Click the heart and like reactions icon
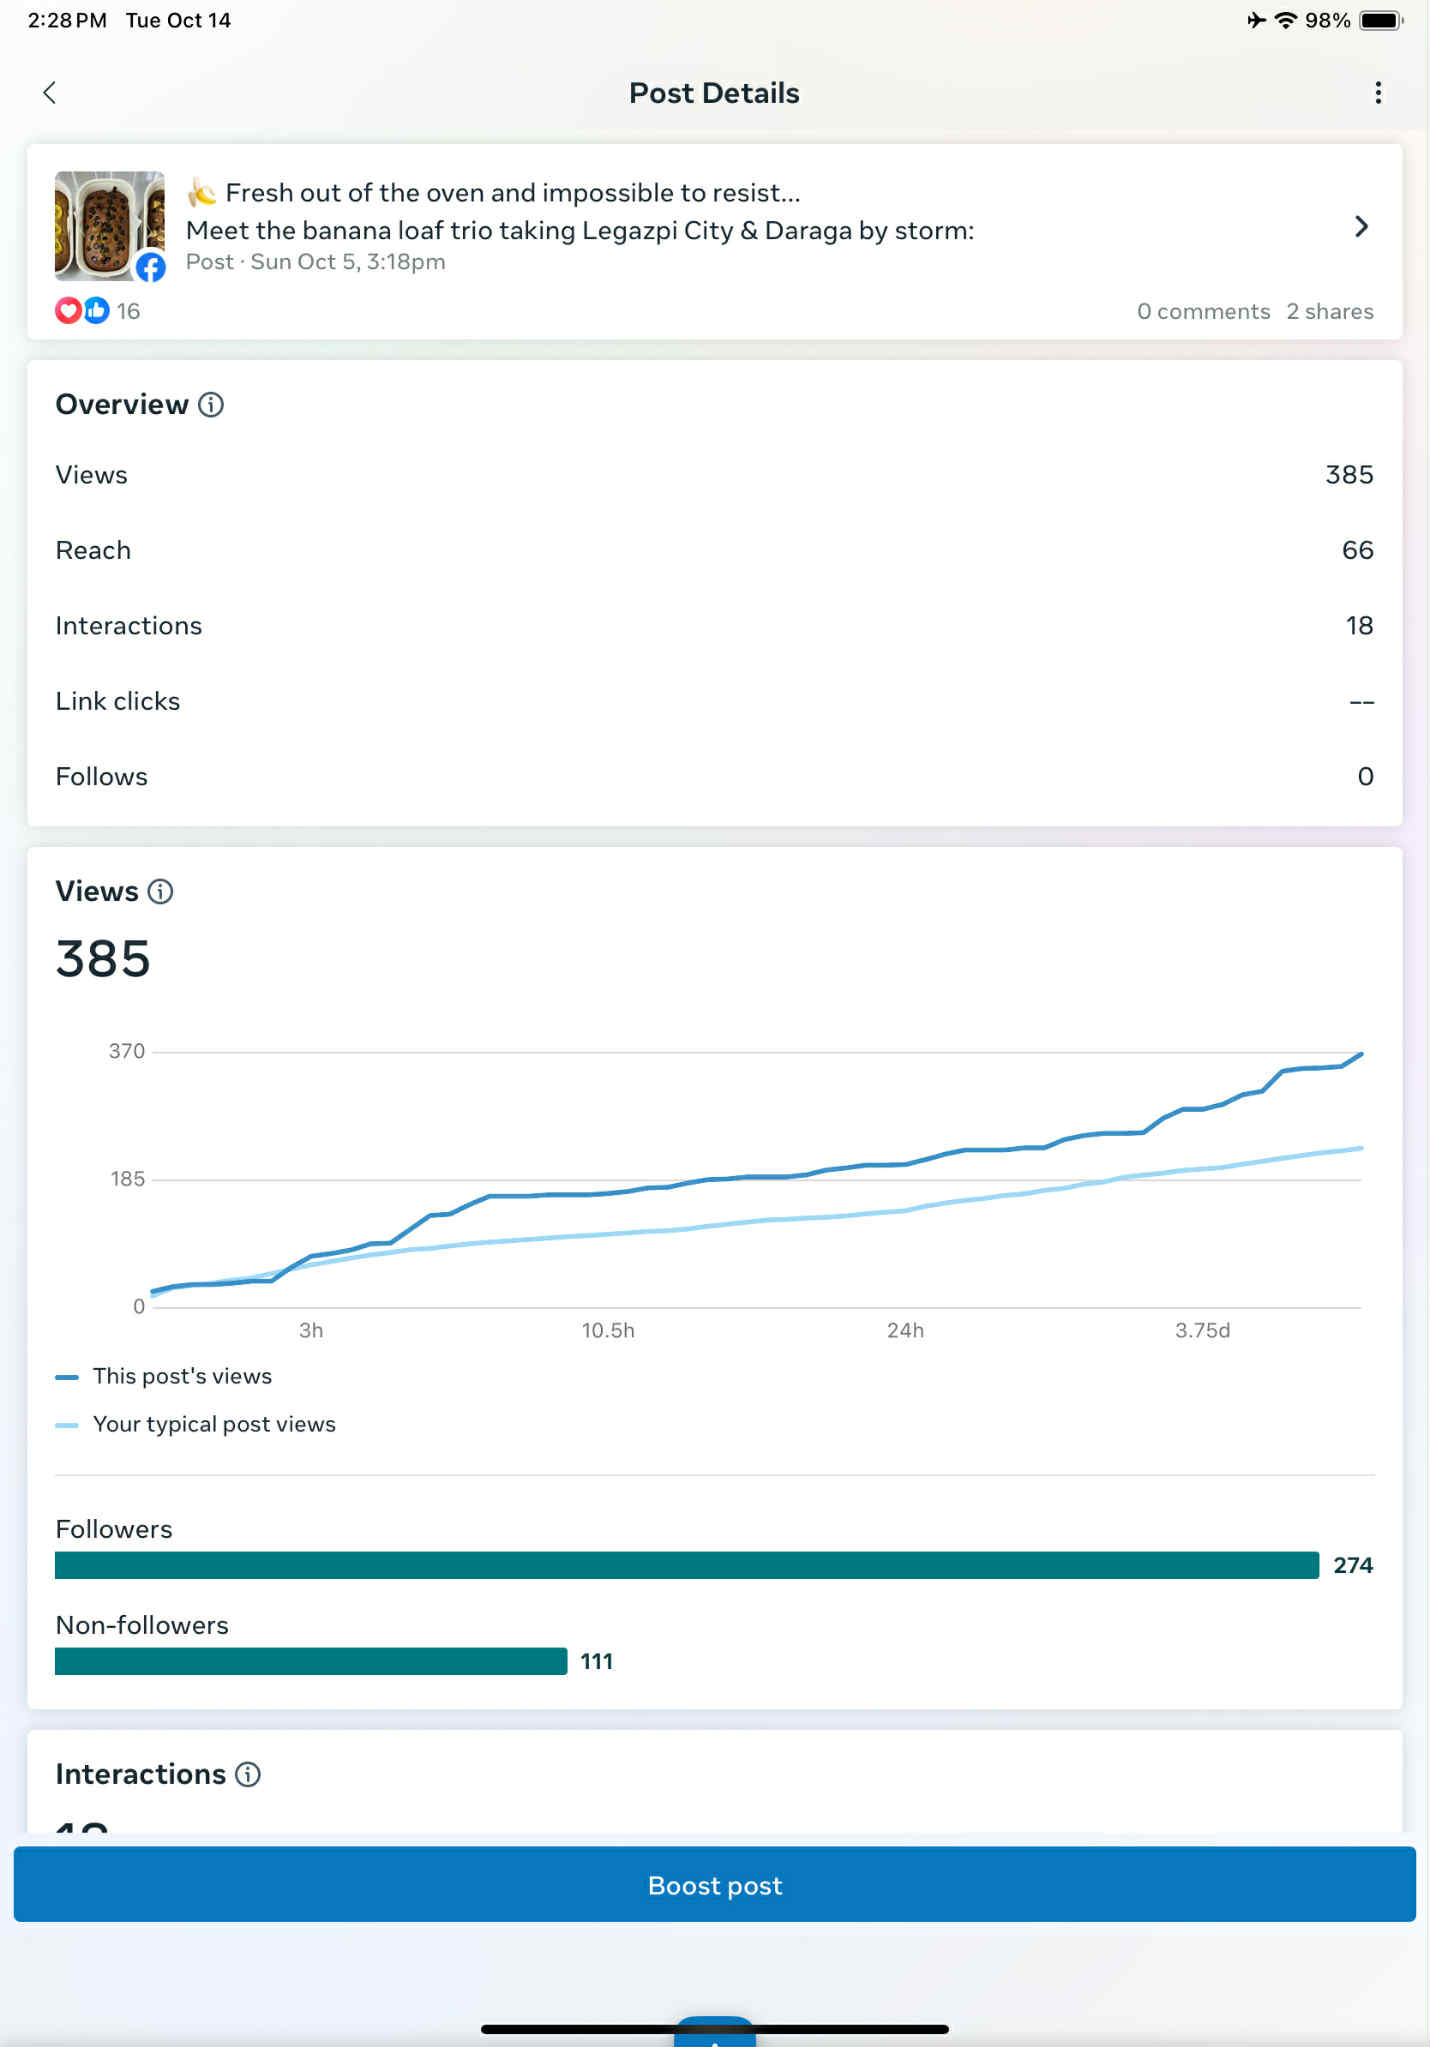 coord(82,311)
